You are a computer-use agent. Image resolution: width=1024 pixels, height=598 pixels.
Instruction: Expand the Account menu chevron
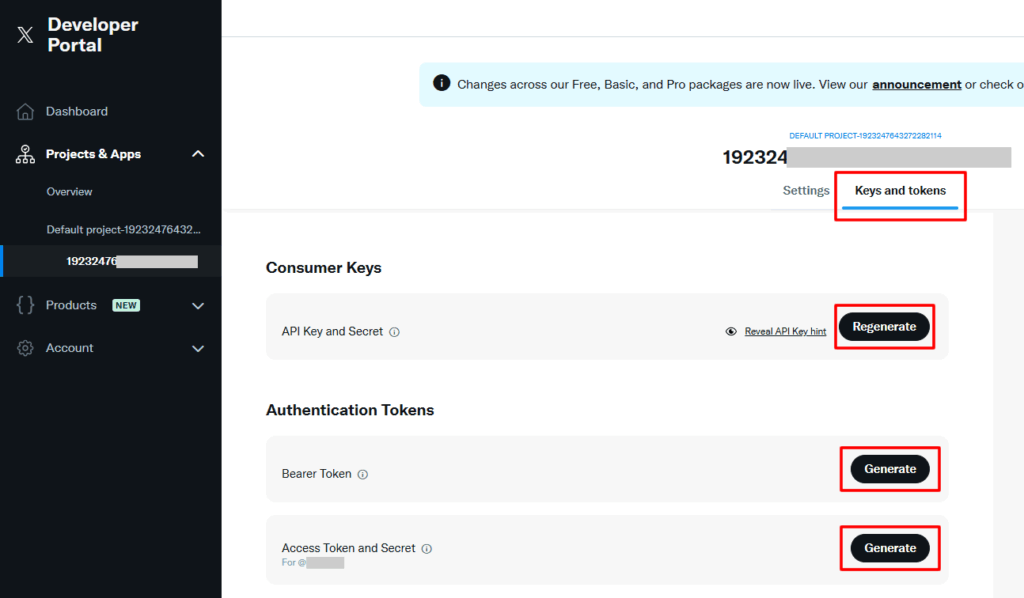(198, 349)
